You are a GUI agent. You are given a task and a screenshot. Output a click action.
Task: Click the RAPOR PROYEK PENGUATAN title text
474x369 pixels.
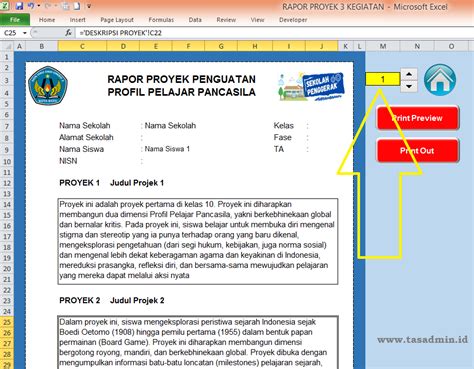pos(182,79)
